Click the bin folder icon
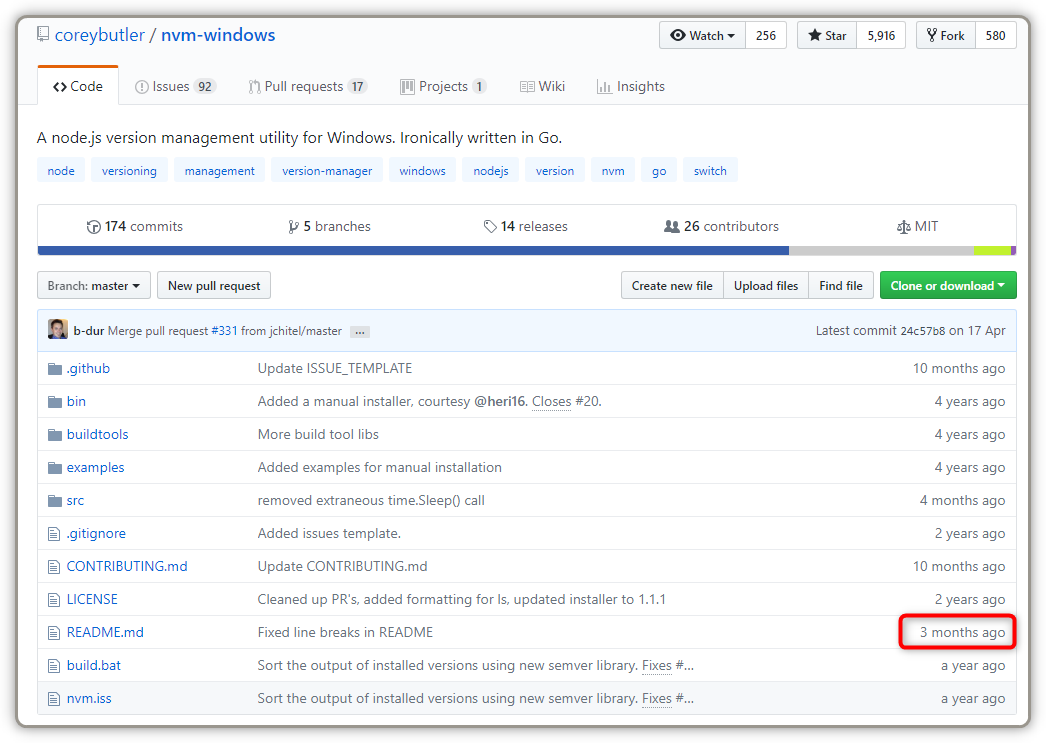This screenshot has height=743, width=1046. [55, 402]
